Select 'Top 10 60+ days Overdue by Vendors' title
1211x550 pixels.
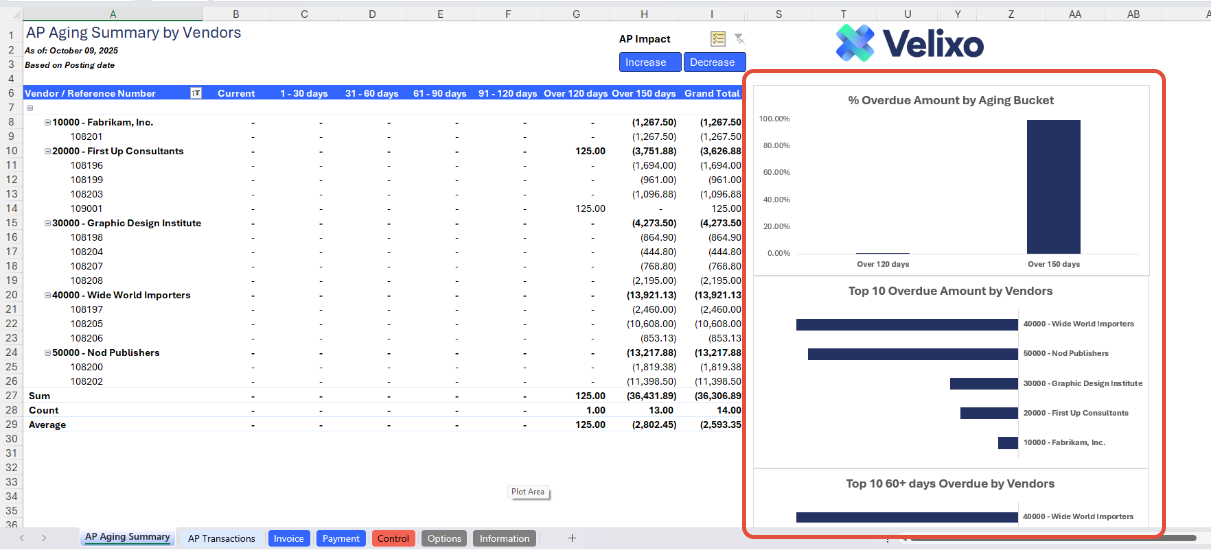pos(950,483)
